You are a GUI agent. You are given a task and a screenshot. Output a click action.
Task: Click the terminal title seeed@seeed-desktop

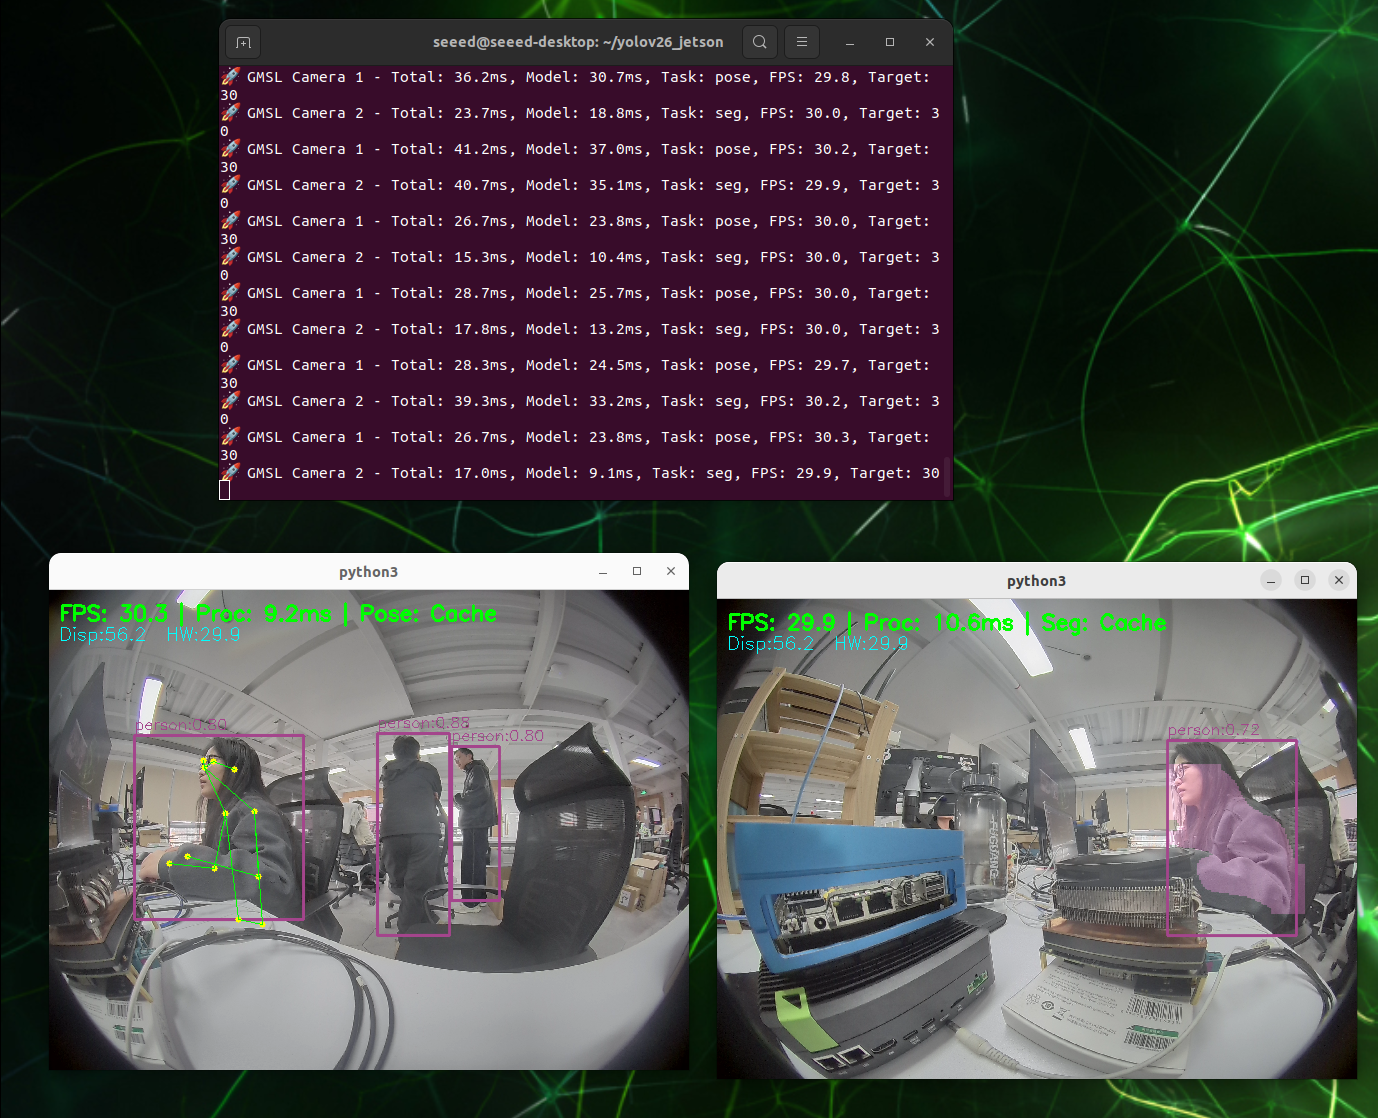(x=578, y=42)
